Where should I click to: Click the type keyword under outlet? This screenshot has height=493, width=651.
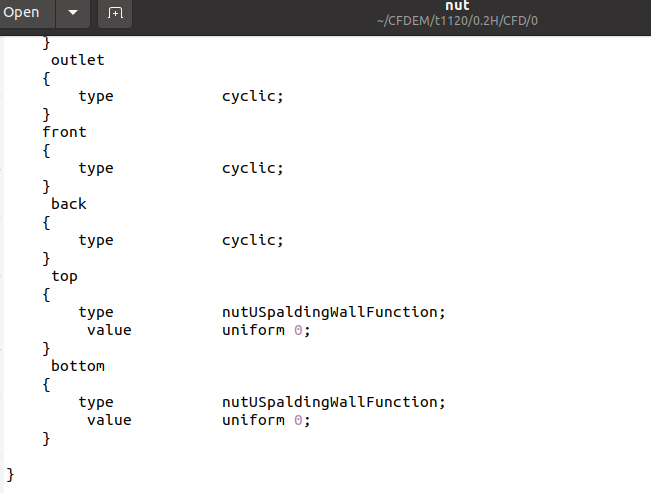(x=96, y=96)
